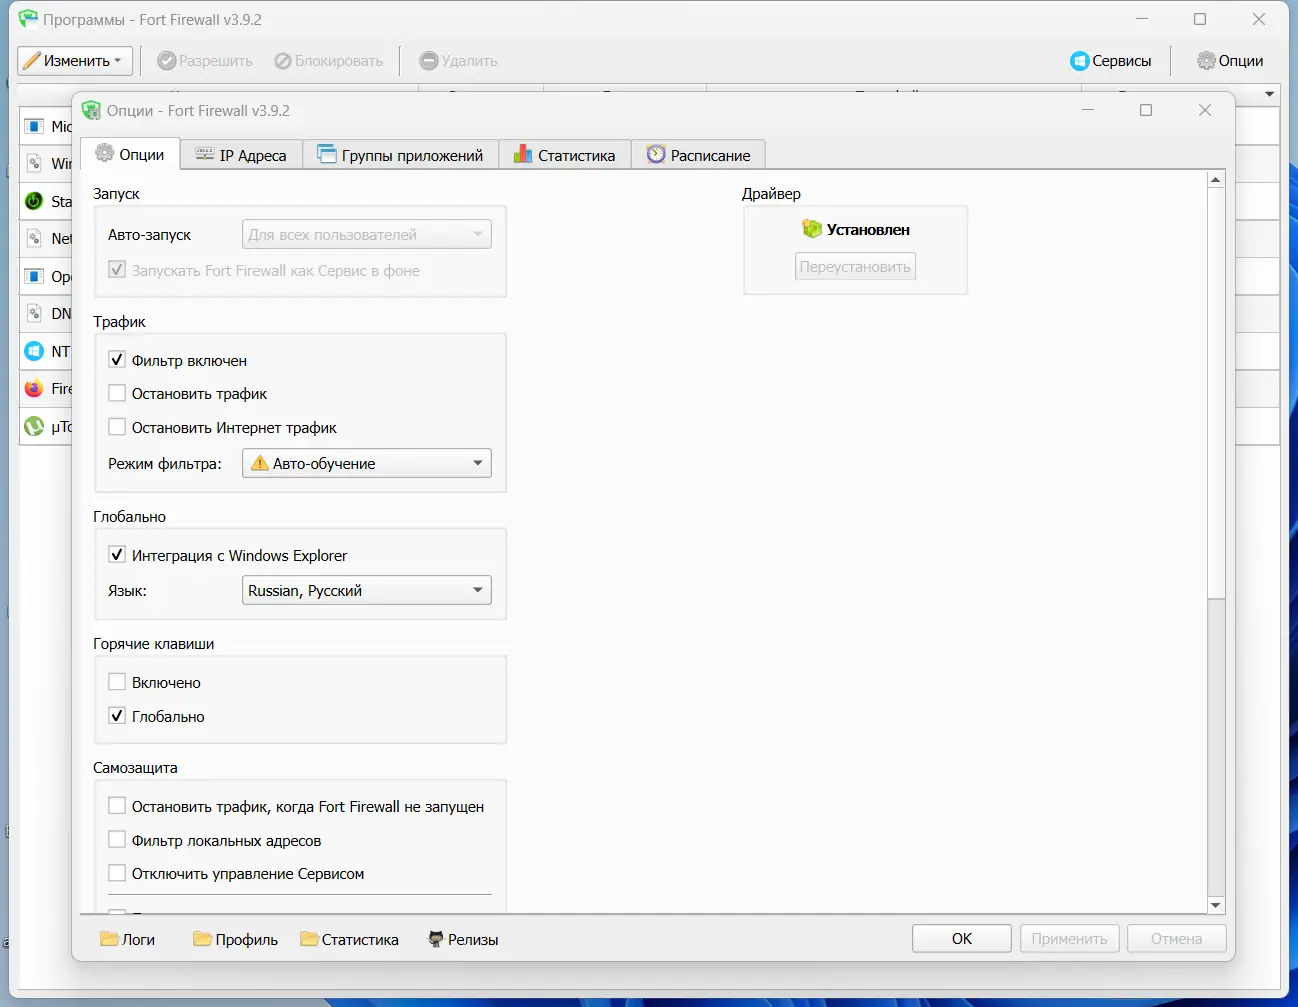Switch to the IP Адреса tab
The image size is (1298, 1007).
pos(241,155)
